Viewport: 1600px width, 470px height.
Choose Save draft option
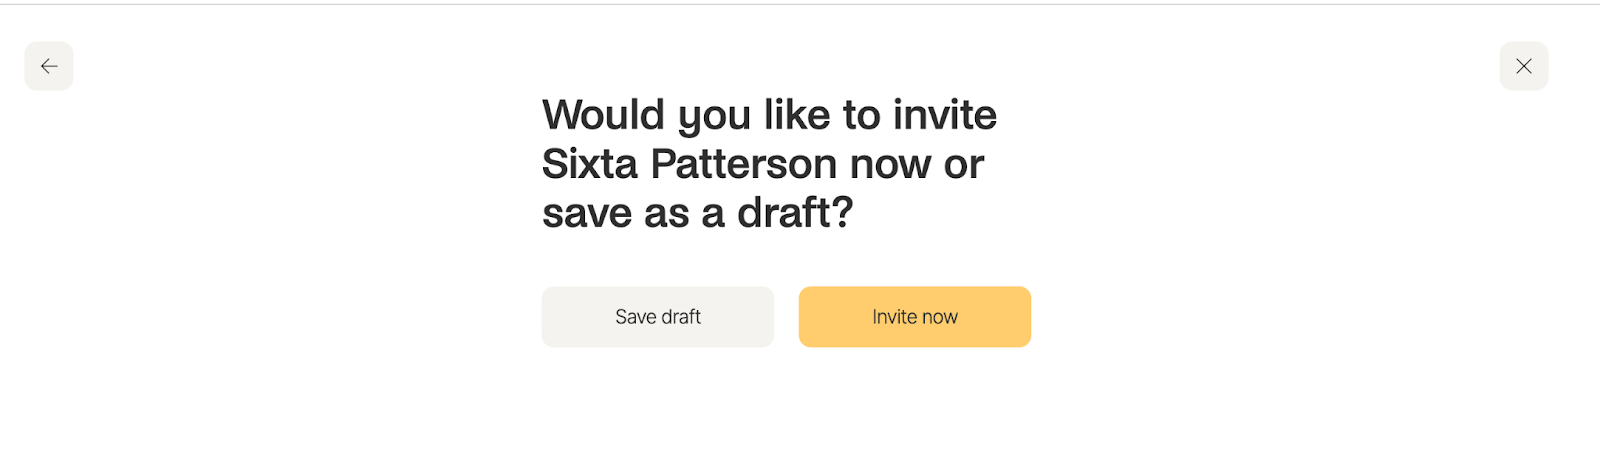click(x=658, y=317)
